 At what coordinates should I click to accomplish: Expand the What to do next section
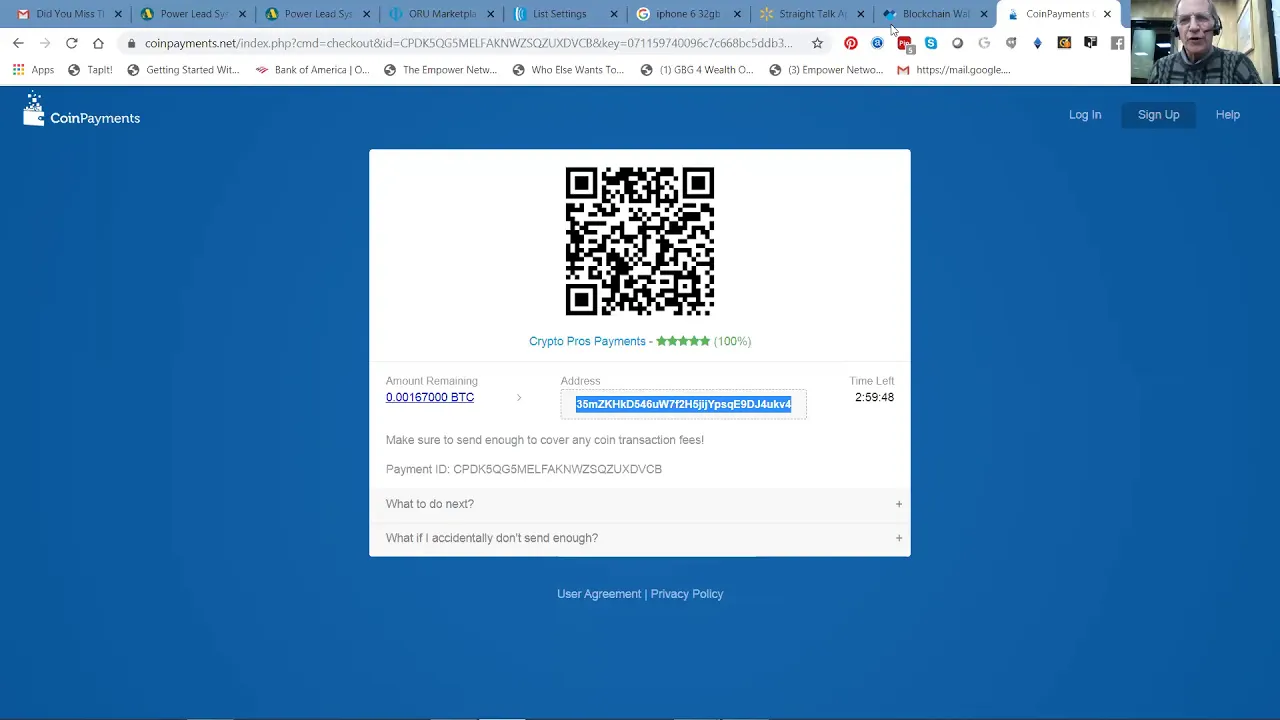tap(640, 504)
